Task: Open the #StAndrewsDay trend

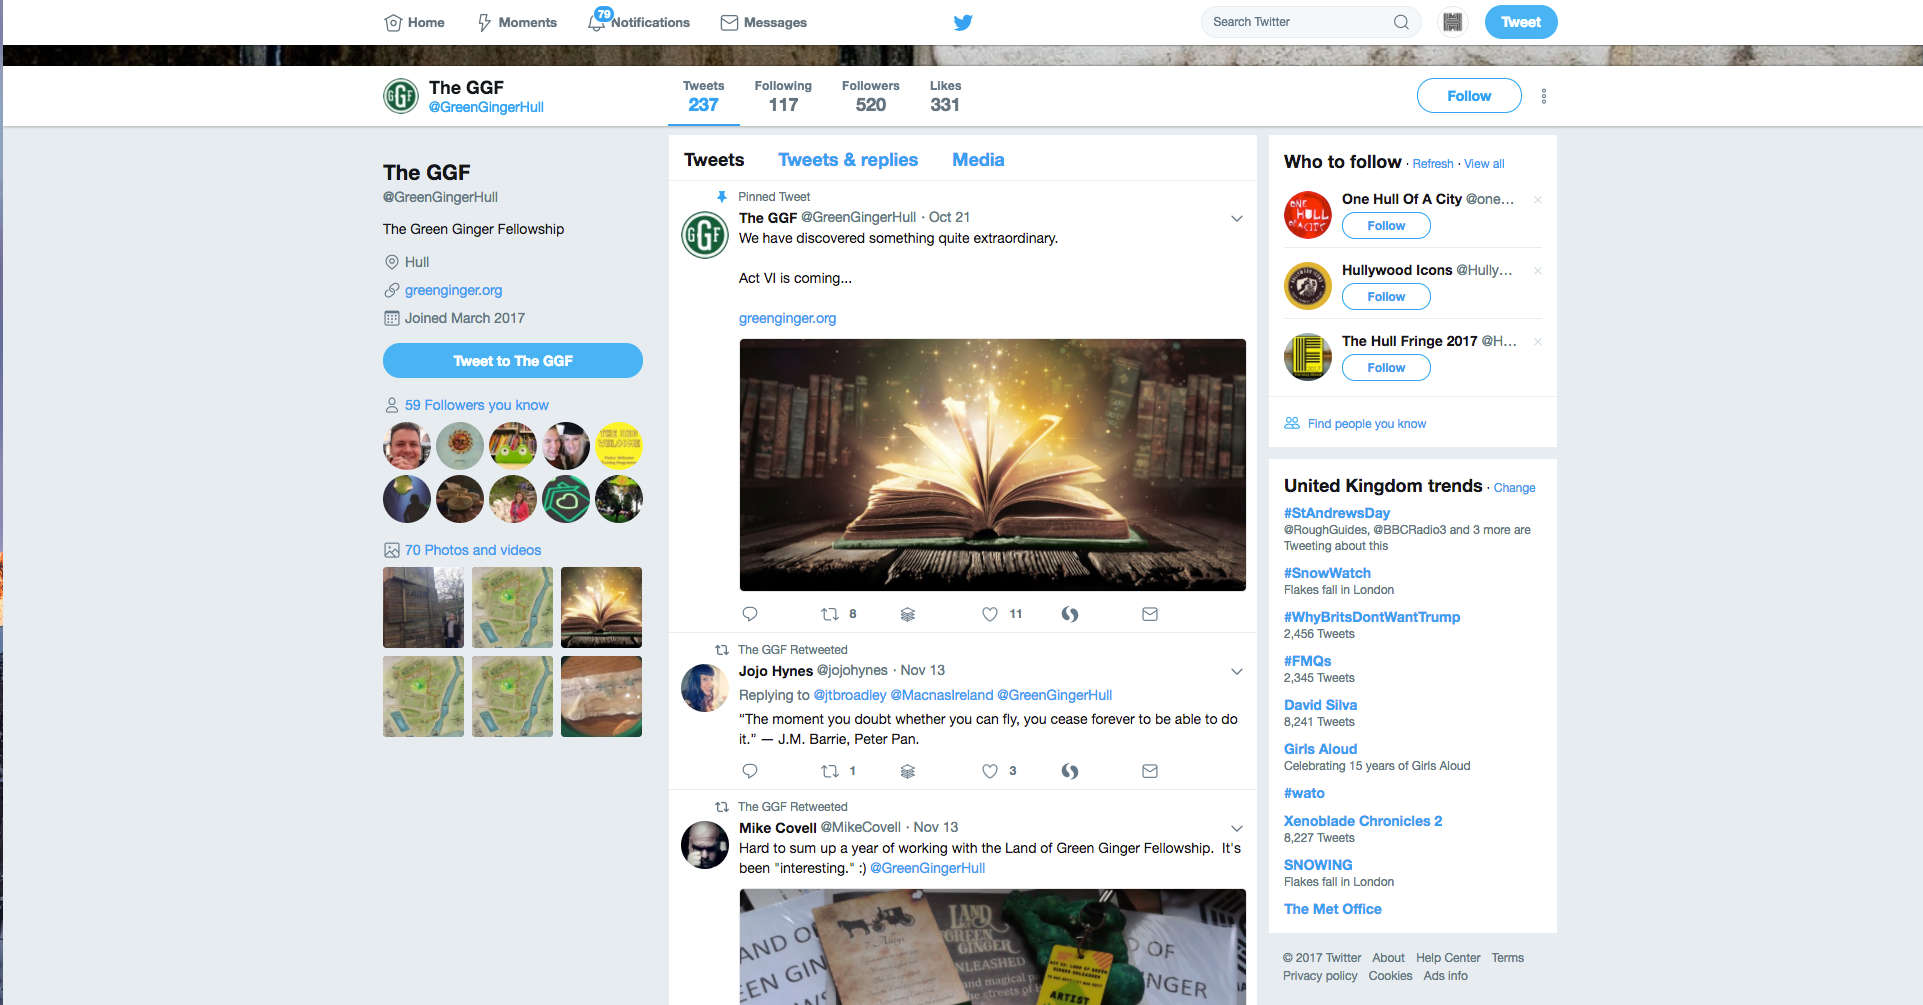Action: [1336, 513]
